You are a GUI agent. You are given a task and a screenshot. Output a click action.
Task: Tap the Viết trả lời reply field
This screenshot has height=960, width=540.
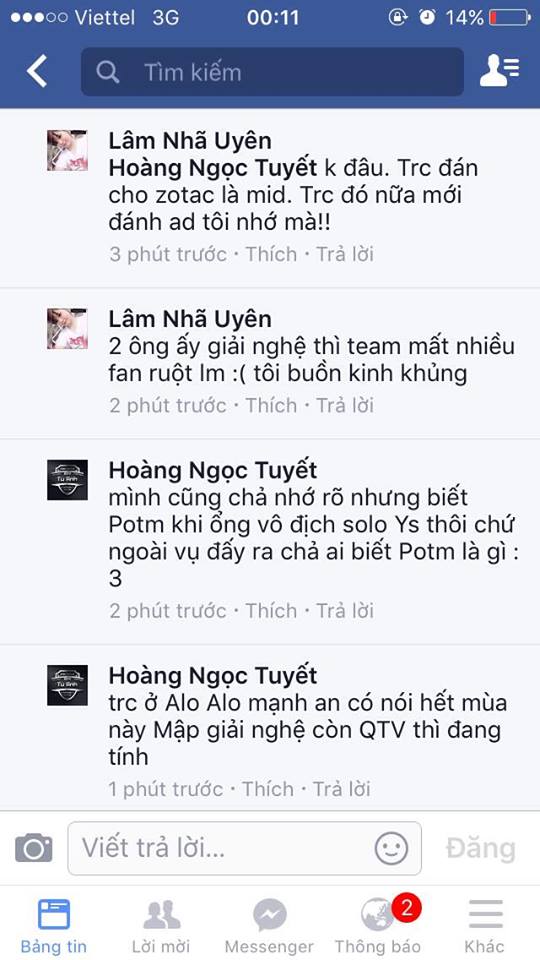(244, 849)
